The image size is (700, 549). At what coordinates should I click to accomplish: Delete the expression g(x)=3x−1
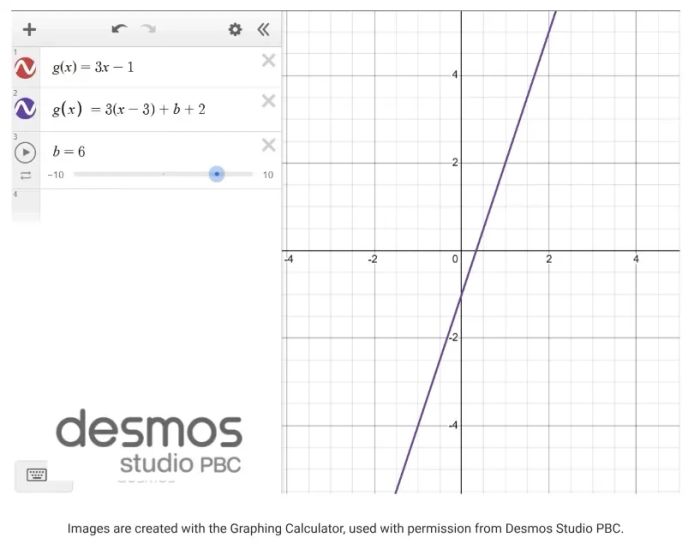(x=268, y=60)
